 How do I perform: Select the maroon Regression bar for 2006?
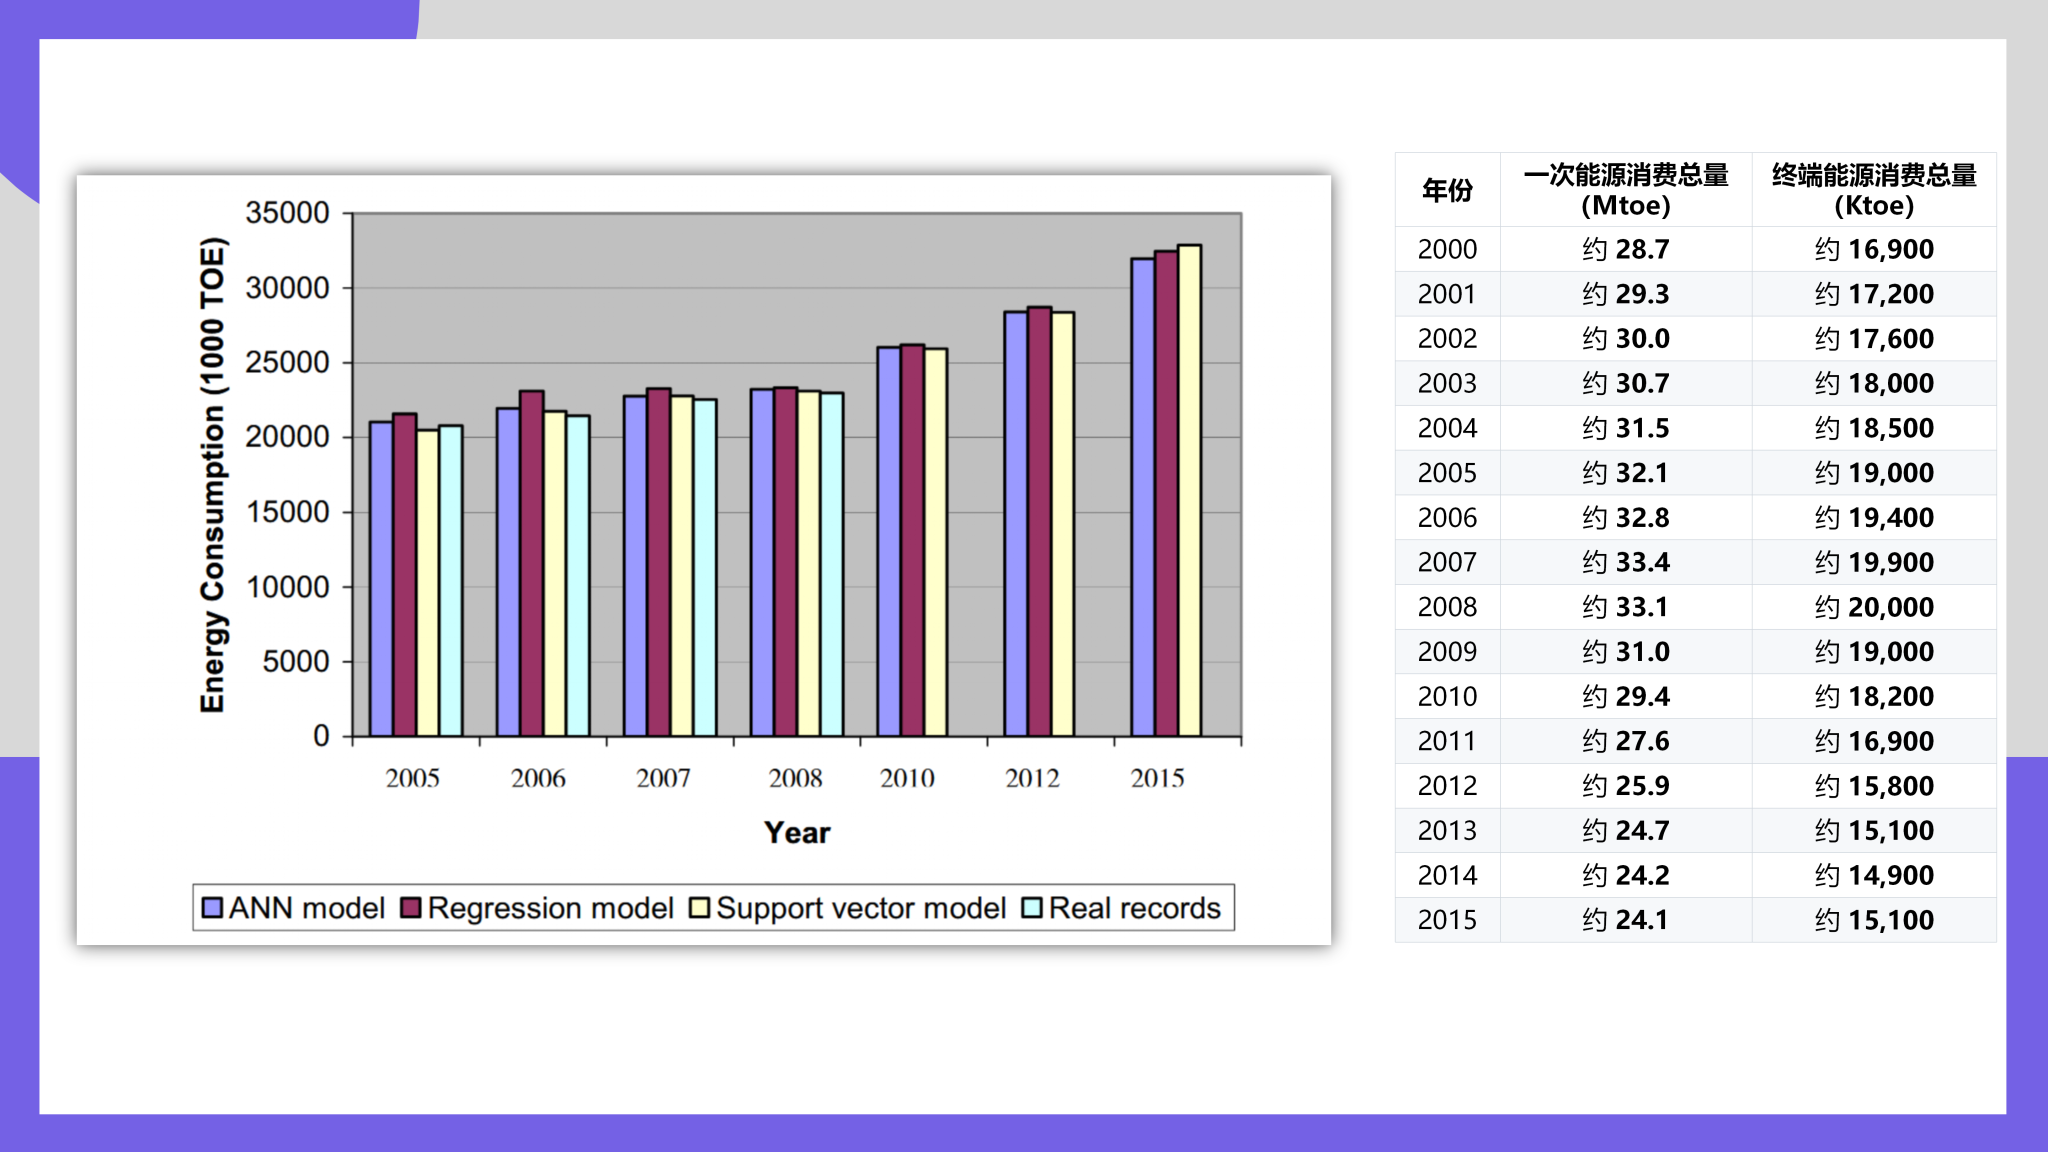(531, 563)
